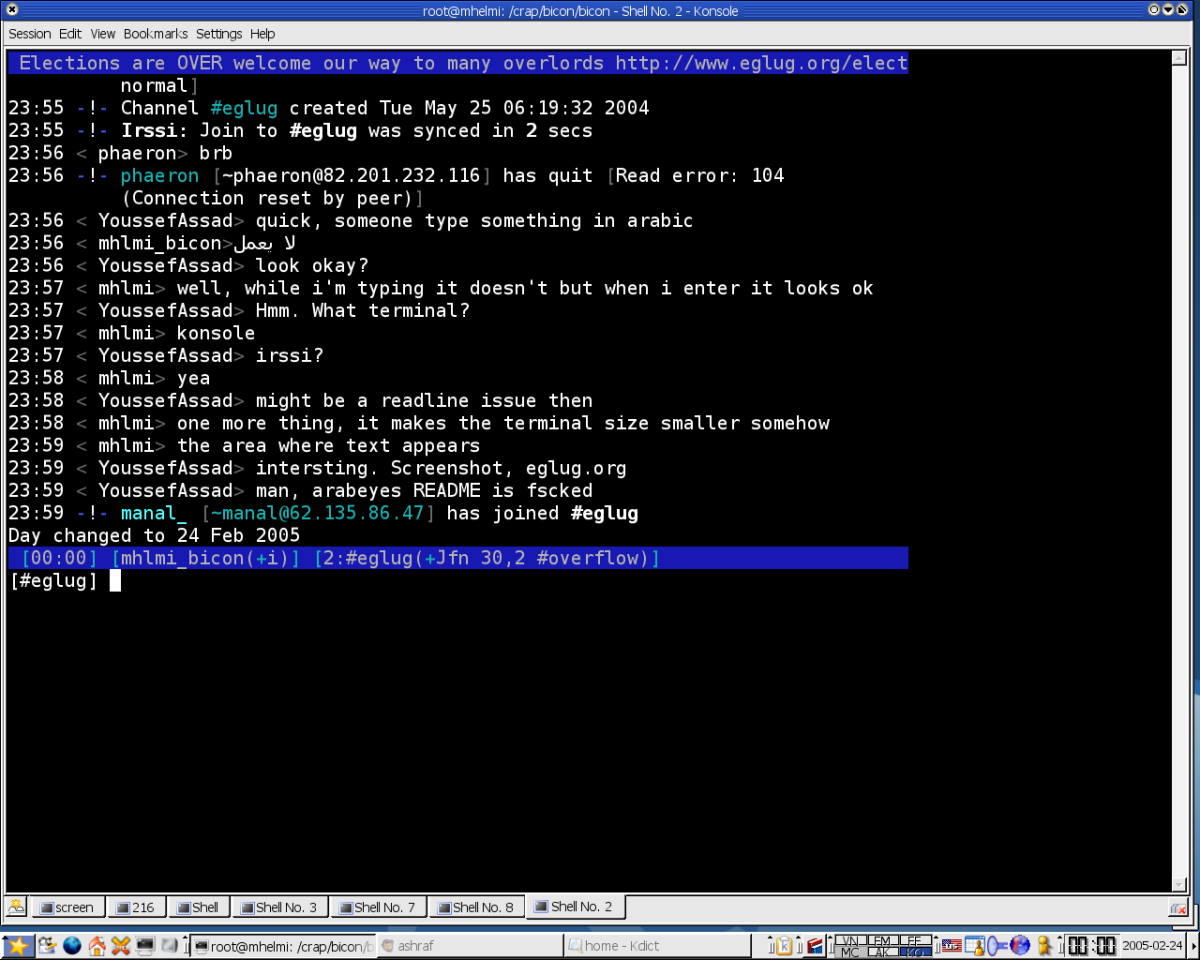This screenshot has height=960, width=1200.
Task: Launch the Konqueror globe icon in panel
Action: coord(72,945)
